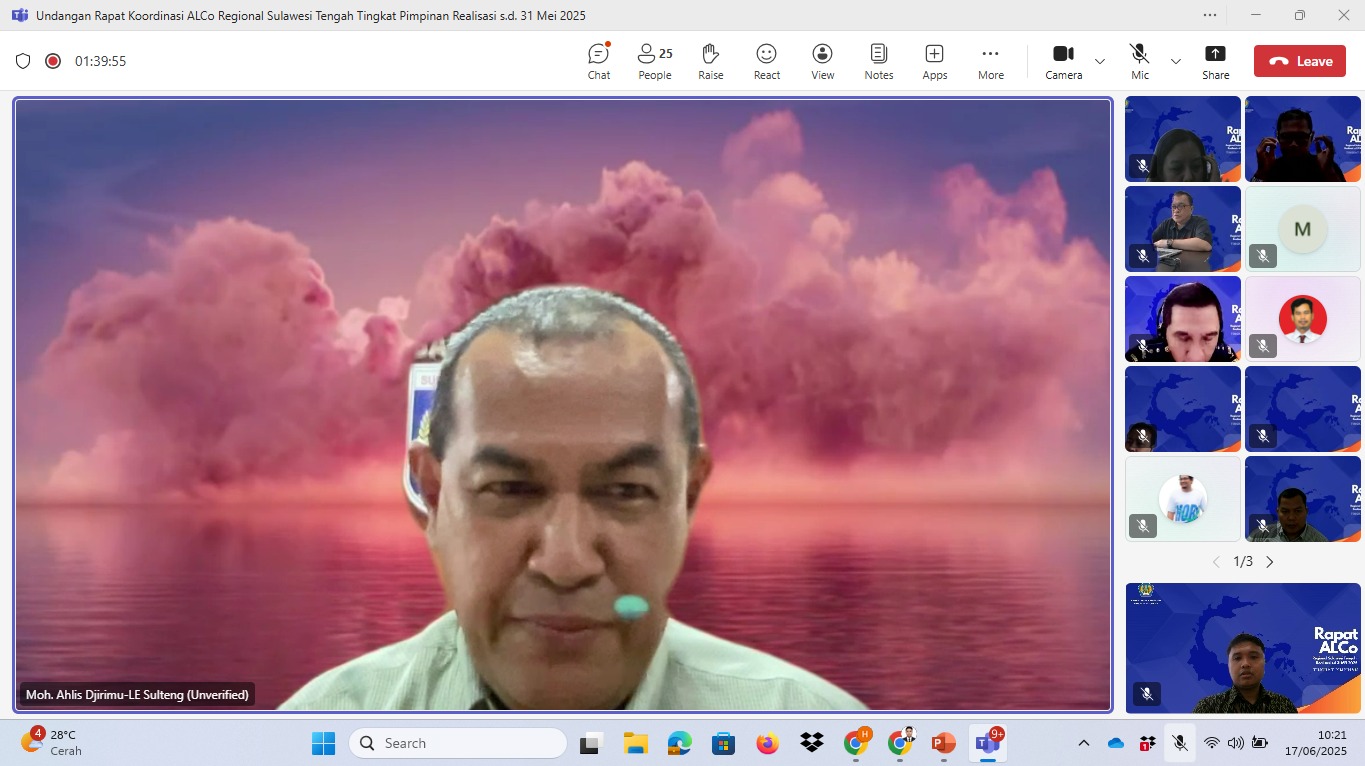Screen dimensions: 1365x766
Task: Open the Chat panel
Action: 598,61
